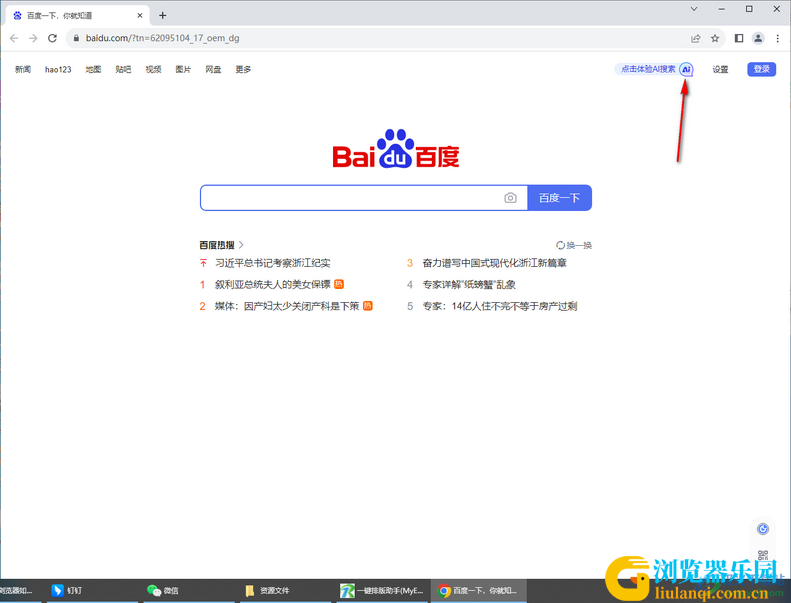The height and width of the screenshot is (603, 791).
Task: Expand 百度热搜 chevron arrow
Action: pos(241,245)
